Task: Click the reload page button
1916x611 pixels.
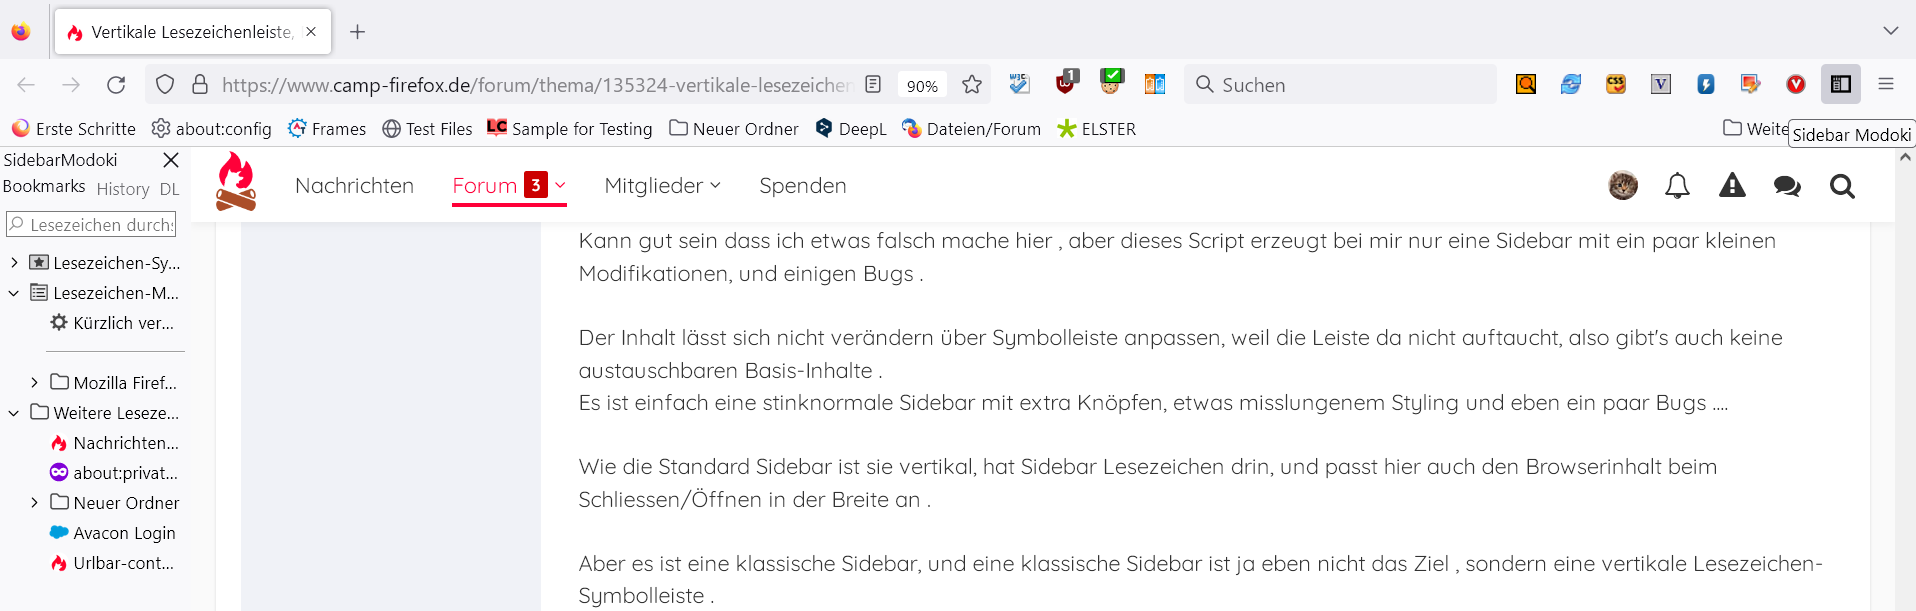Action: pyautogui.click(x=116, y=85)
